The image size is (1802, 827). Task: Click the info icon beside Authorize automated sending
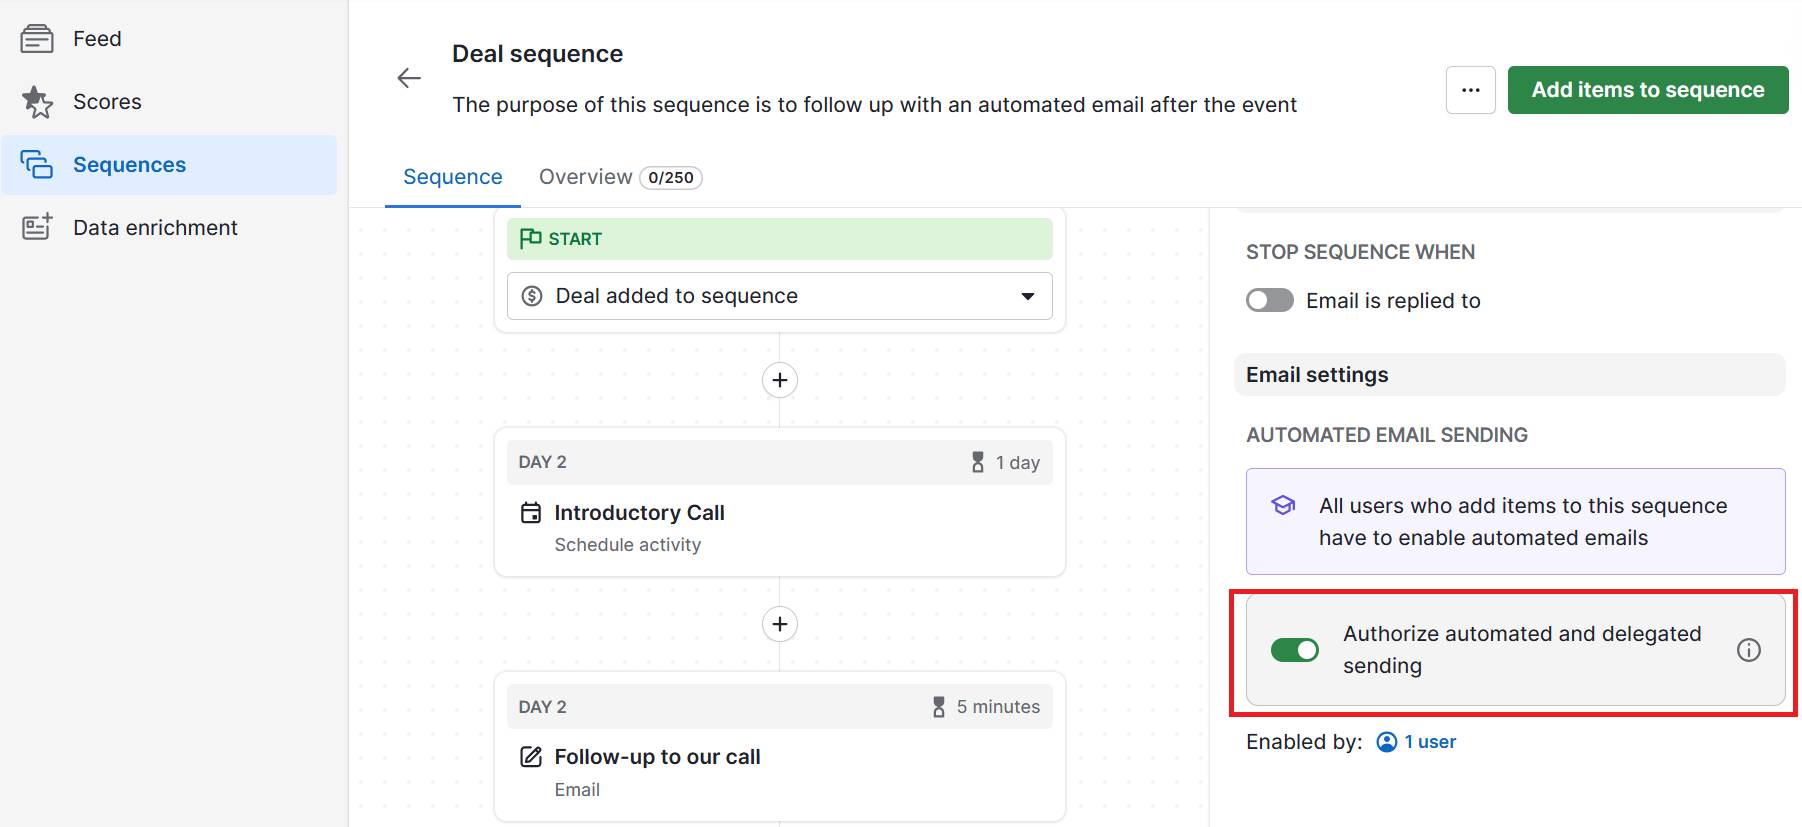tap(1749, 650)
